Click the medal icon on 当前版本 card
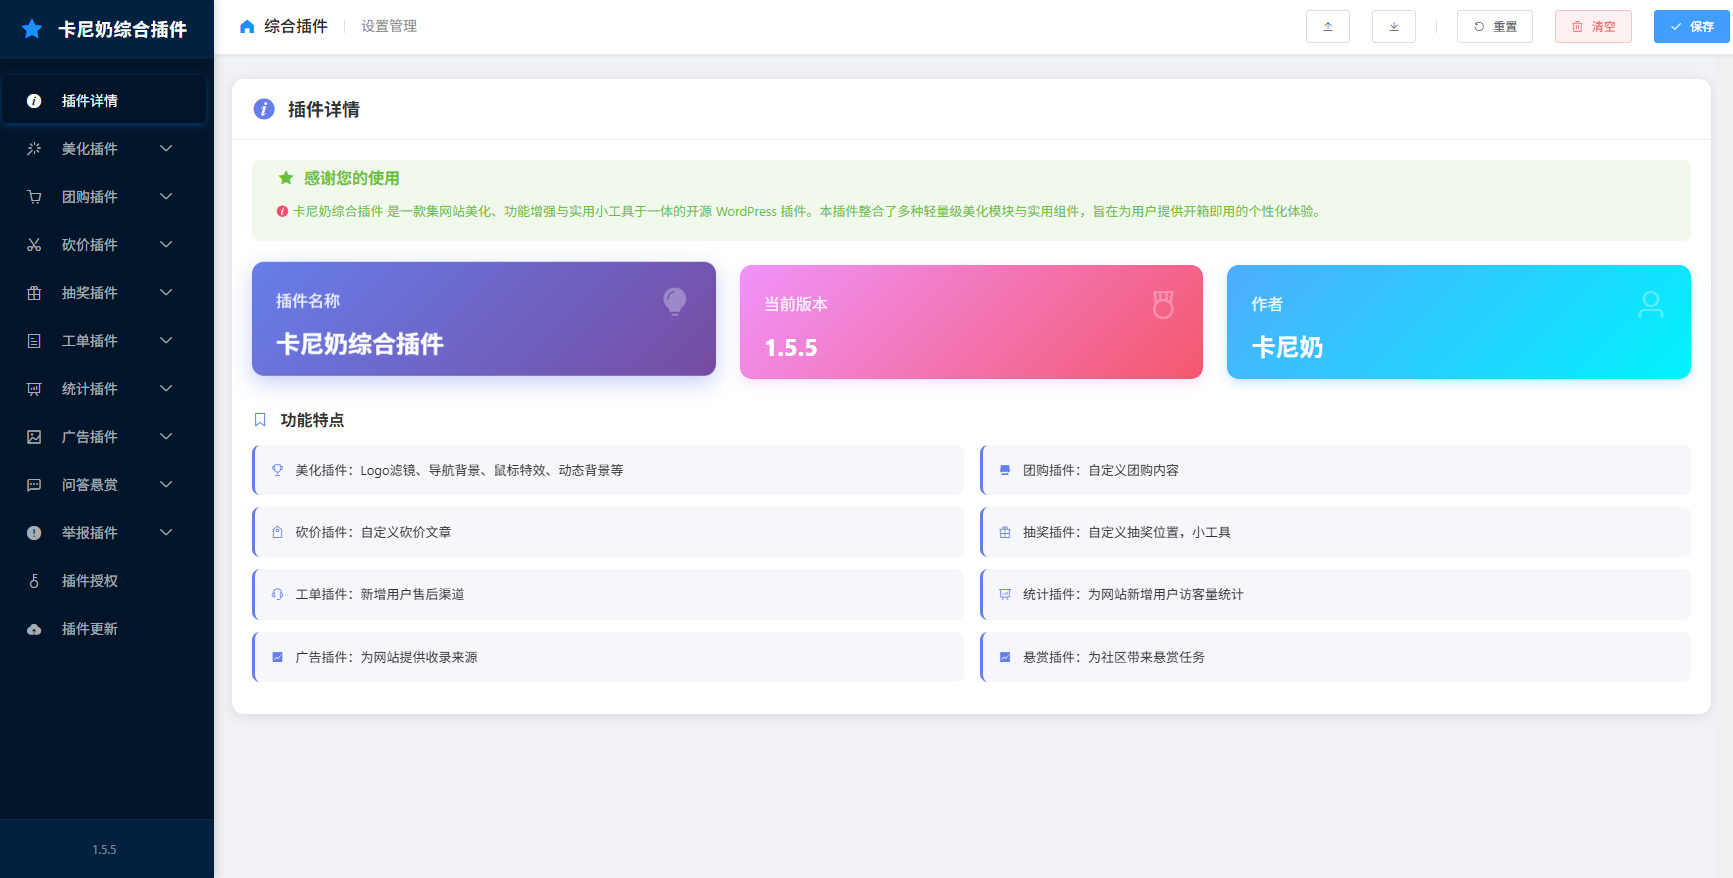 point(1162,304)
